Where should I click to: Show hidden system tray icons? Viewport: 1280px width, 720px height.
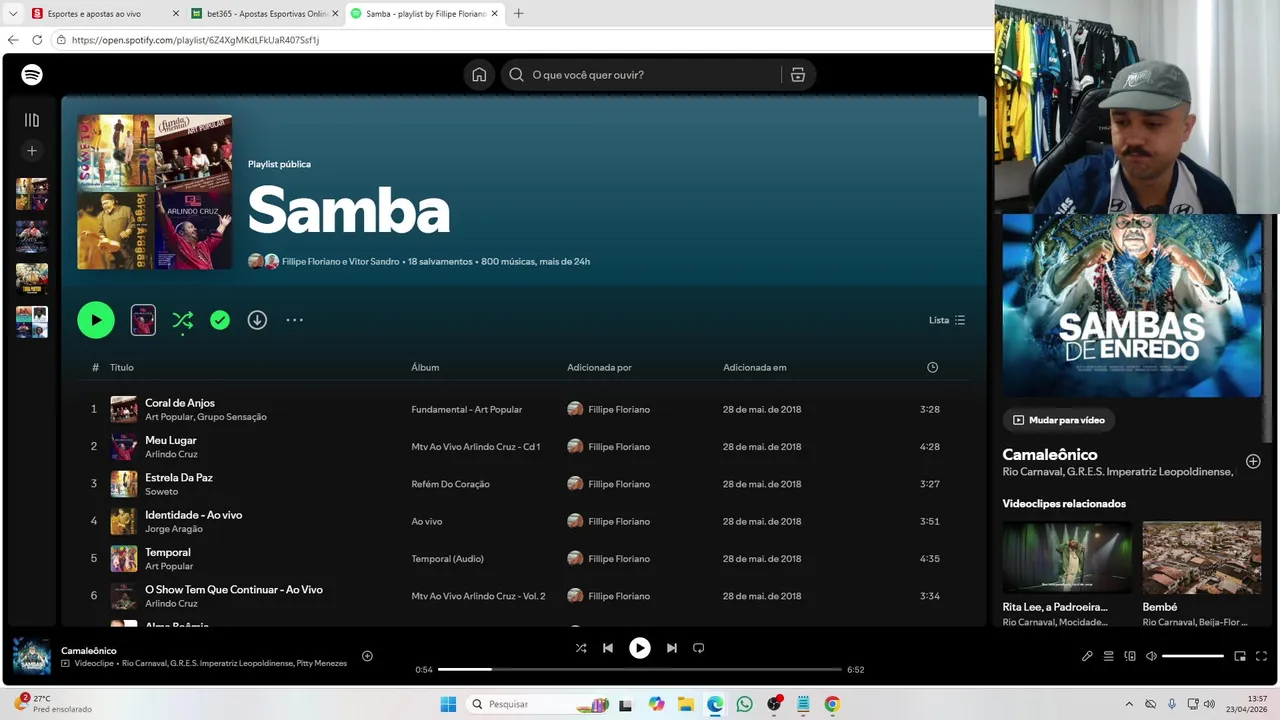[1129, 704]
